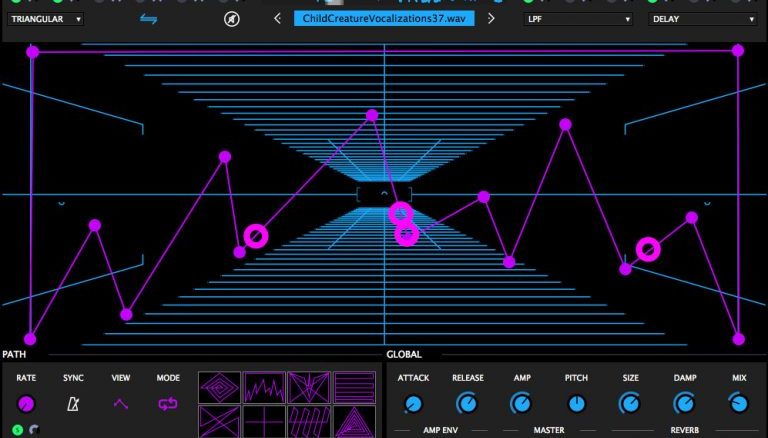Select the diamond spiral path preset
This screenshot has height=438, width=768.
point(219,387)
